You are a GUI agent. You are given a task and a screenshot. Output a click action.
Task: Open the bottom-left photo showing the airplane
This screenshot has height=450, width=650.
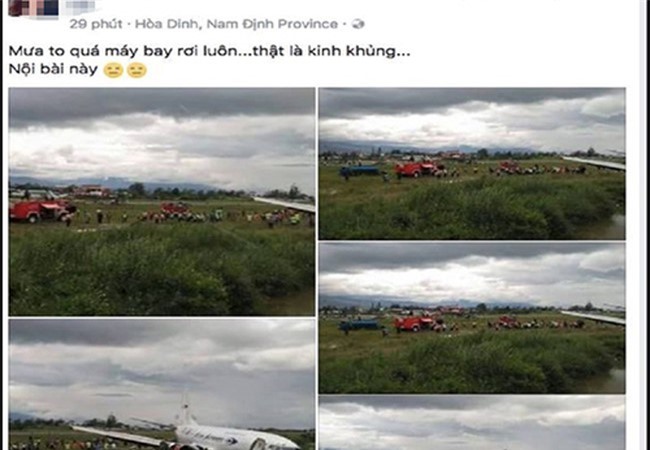[x=162, y=384]
